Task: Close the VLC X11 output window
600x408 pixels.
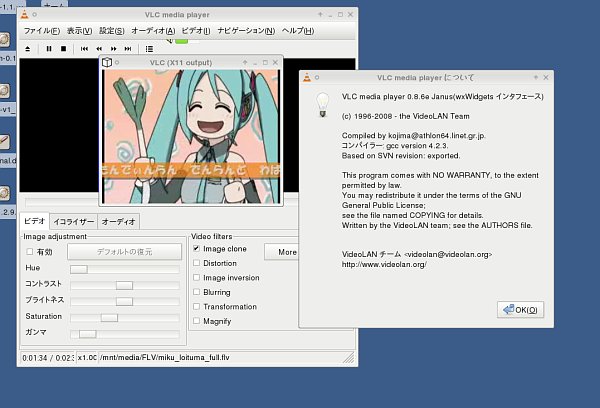Action: tap(275, 62)
